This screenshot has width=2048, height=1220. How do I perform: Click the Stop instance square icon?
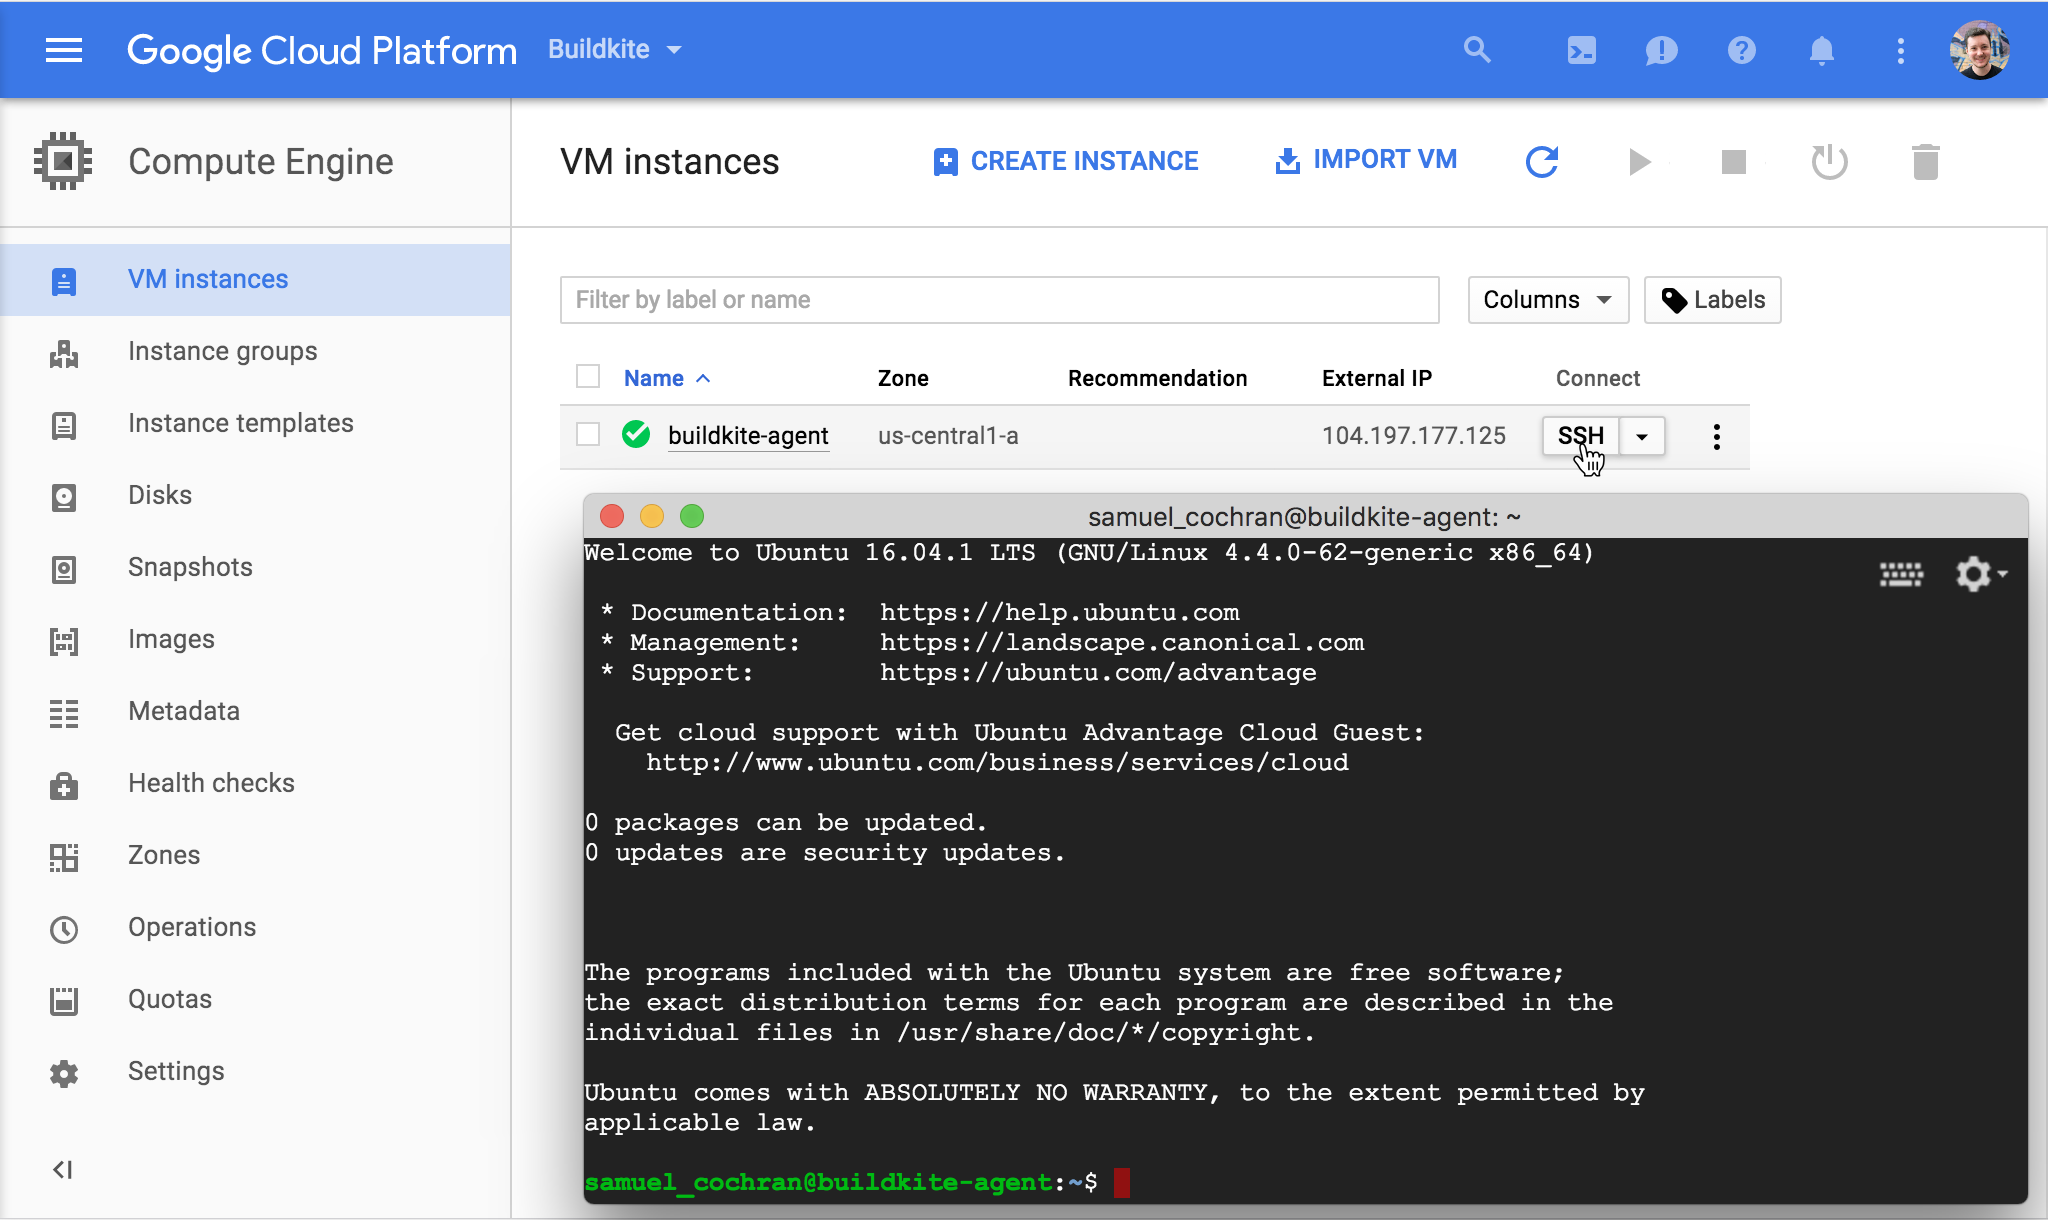tap(1734, 161)
